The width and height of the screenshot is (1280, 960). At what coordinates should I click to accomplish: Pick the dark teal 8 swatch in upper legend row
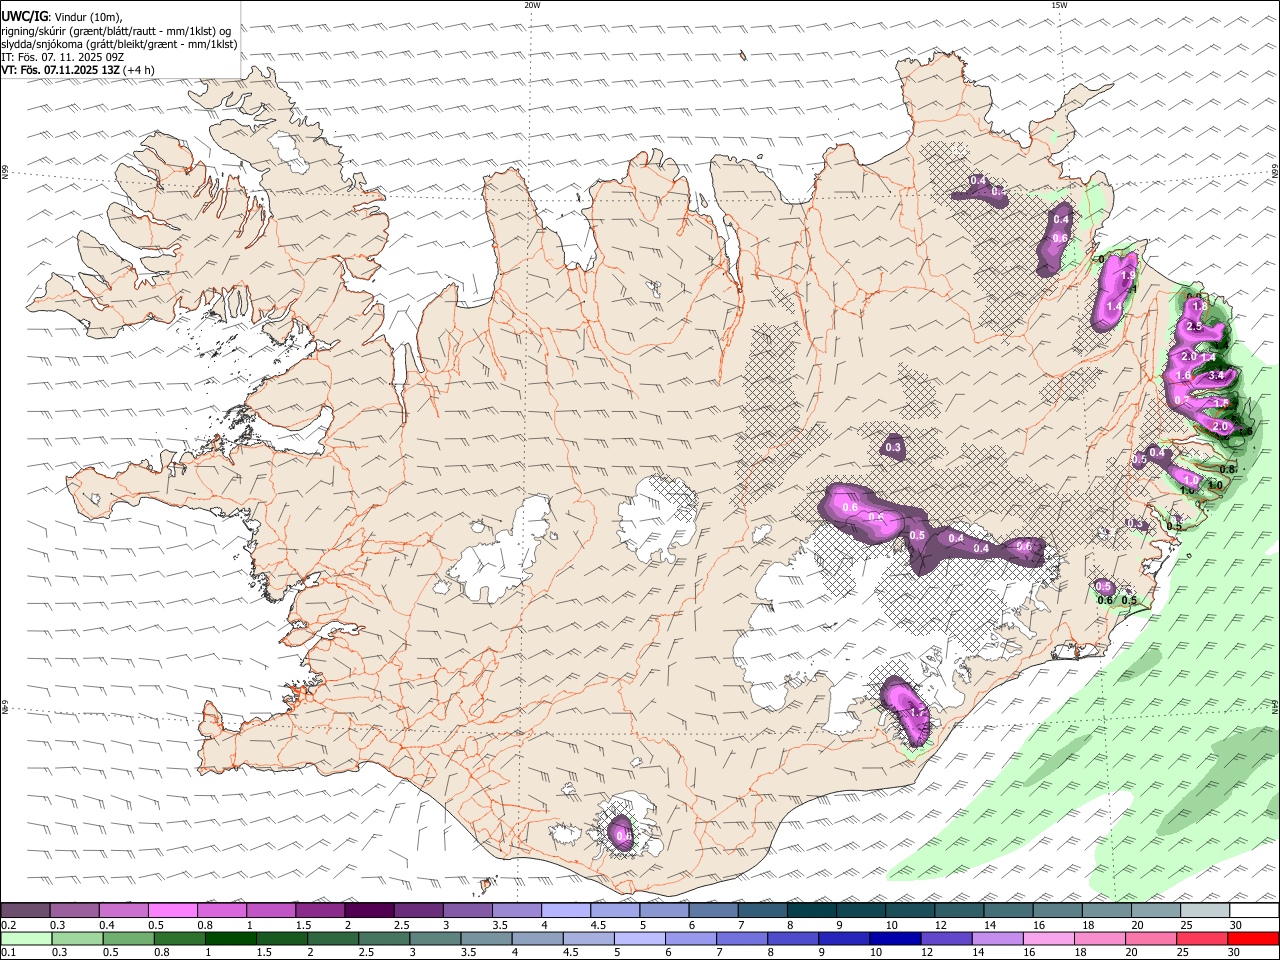tap(812, 911)
